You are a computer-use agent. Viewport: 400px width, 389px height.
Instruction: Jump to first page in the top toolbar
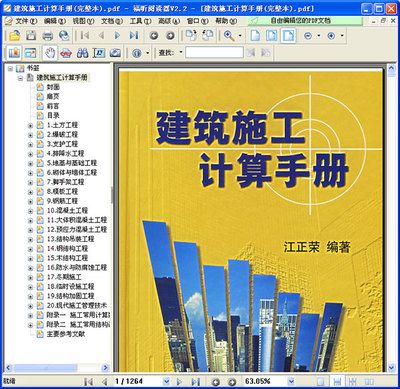pyautogui.click(x=85, y=35)
